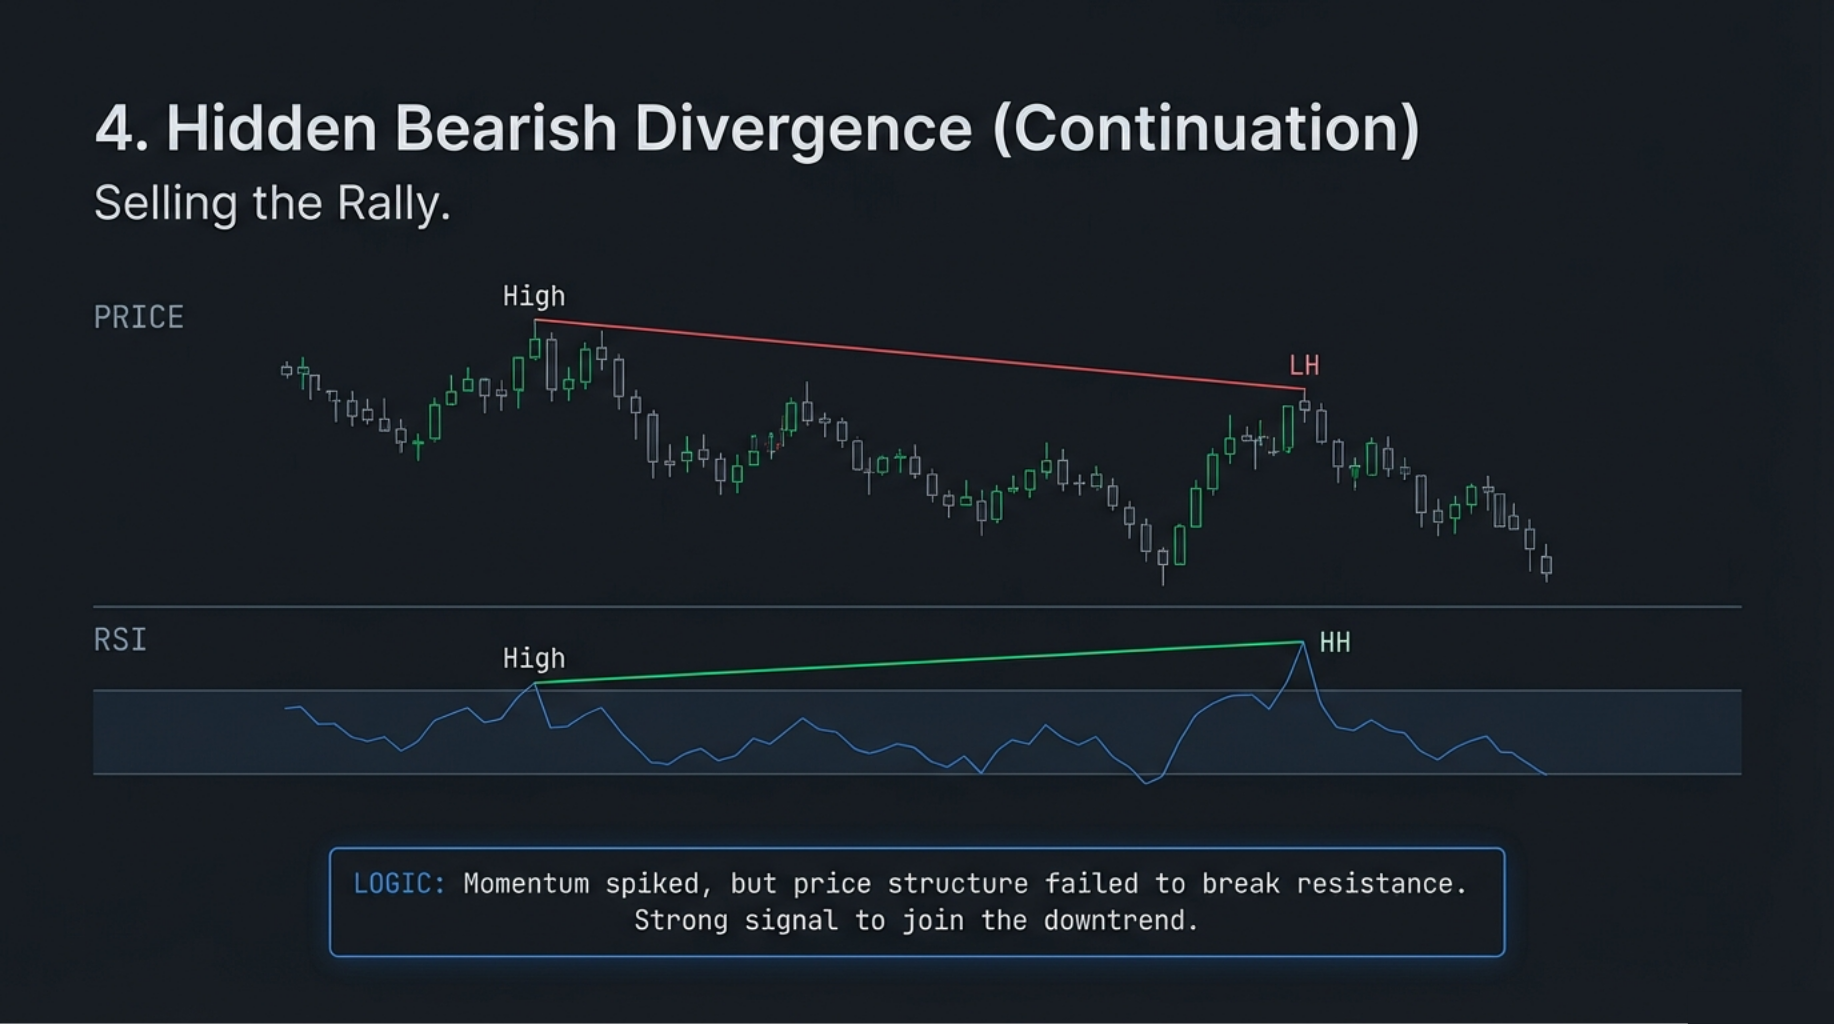Viewport: 1834px width, 1024px height.
Task: Click the candle at the LH price peak
Action: tap(1304, 406)
